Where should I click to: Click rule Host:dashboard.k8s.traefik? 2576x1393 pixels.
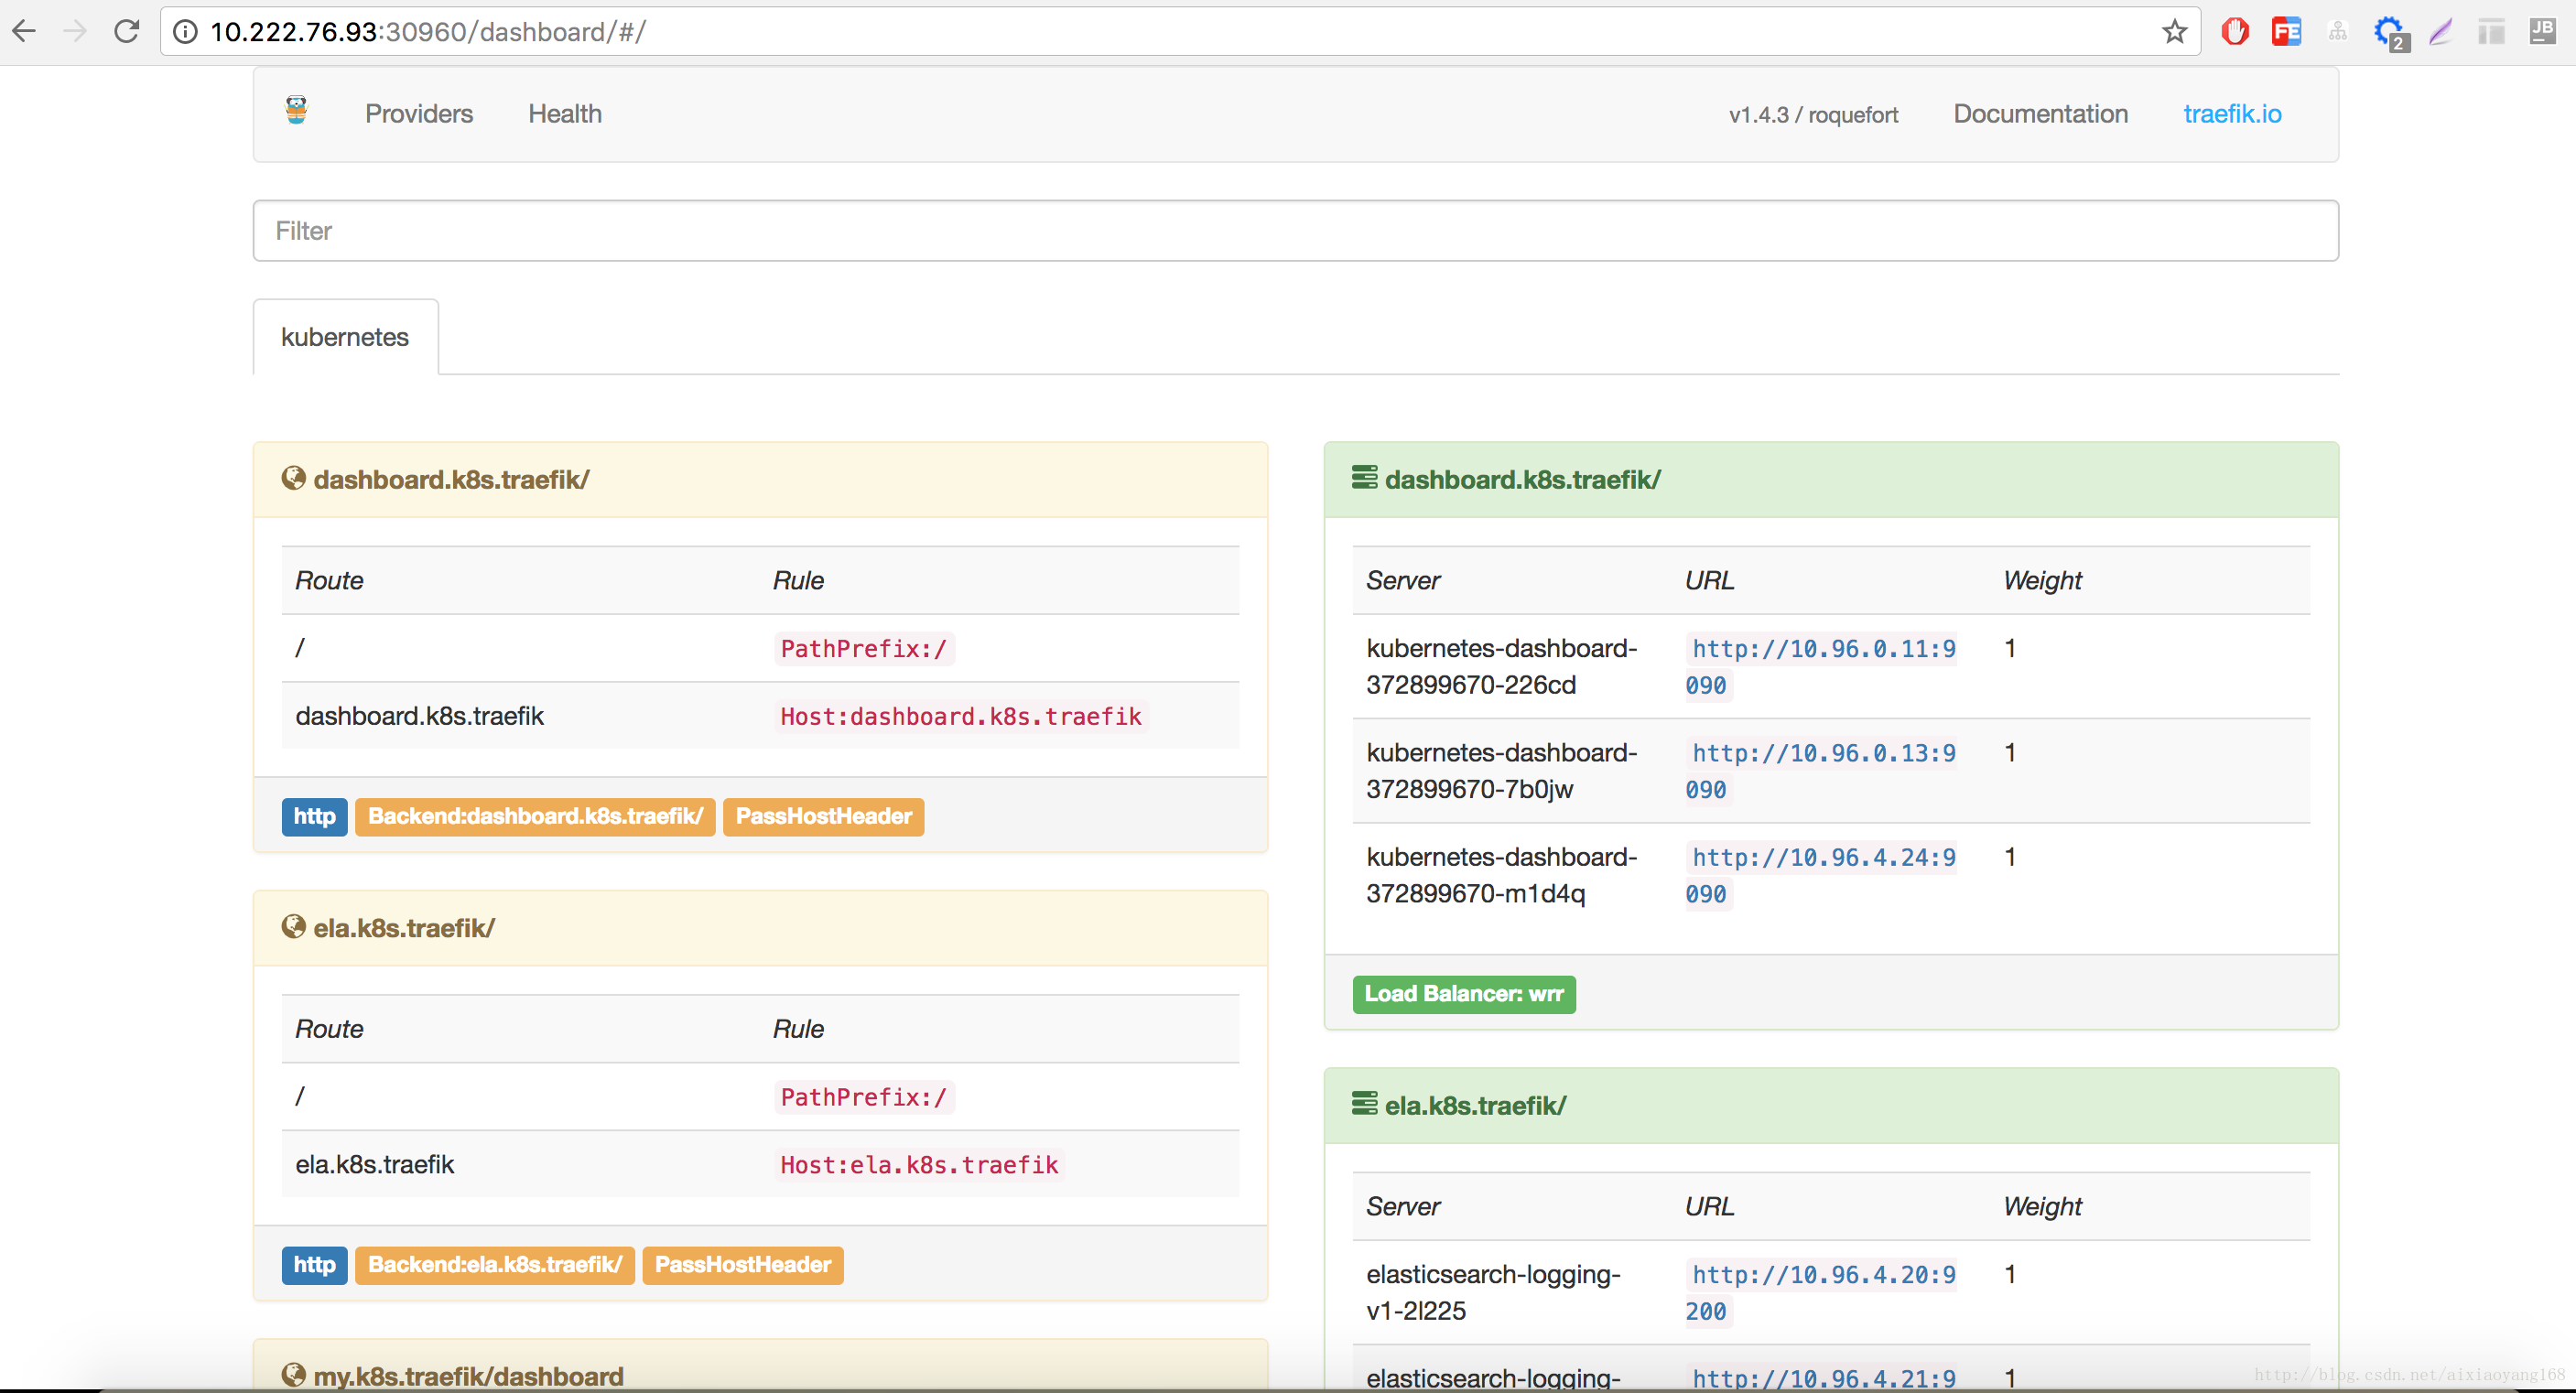[x=961, y=717]
